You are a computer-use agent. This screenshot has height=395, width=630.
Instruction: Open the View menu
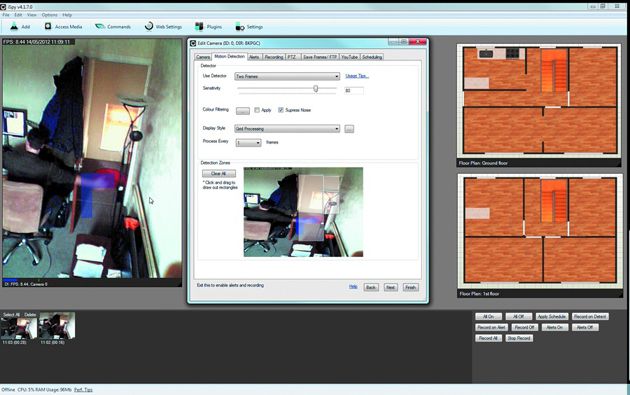point(32,15)
